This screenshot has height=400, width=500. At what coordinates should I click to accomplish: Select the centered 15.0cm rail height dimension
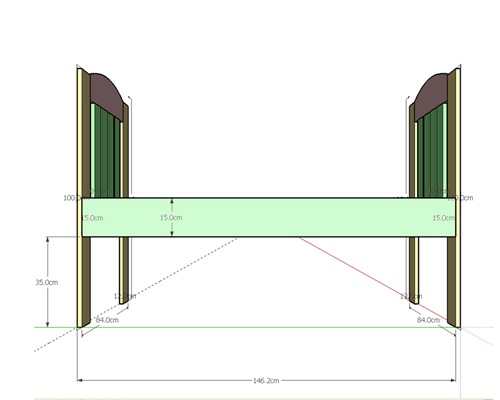[171, 217]
